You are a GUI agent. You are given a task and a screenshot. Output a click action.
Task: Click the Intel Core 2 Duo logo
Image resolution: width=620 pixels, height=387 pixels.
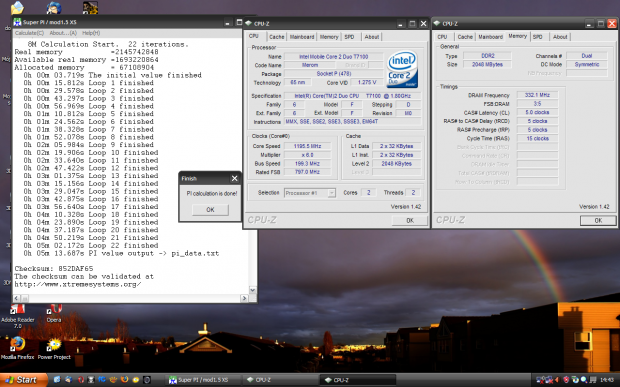[x=402, y=69]
